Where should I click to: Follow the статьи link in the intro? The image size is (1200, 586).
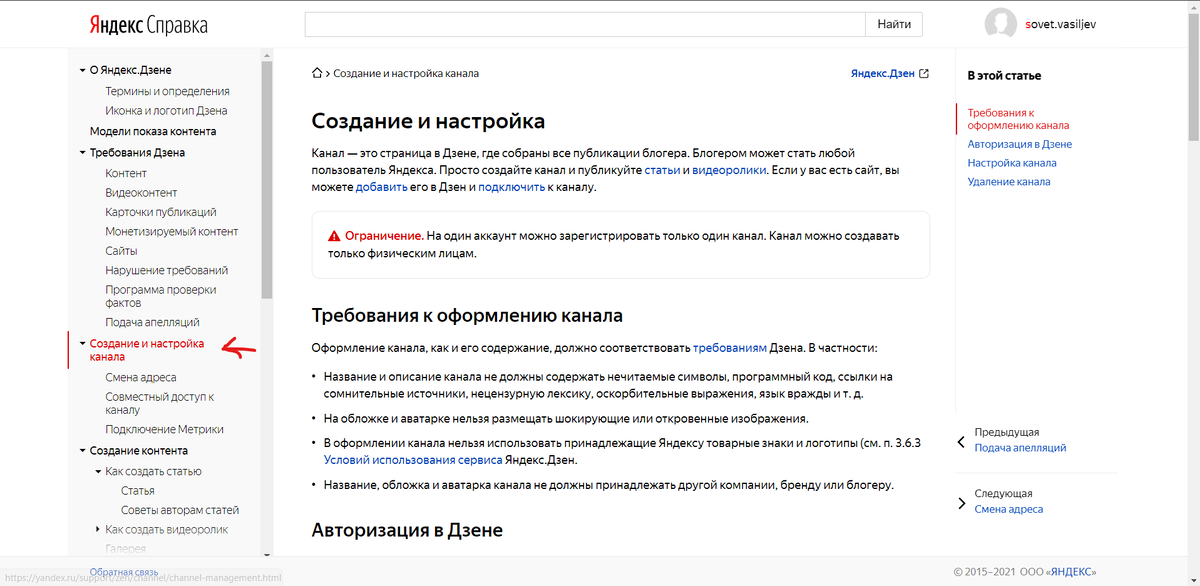pyautogui.click(x=662, y=170)
